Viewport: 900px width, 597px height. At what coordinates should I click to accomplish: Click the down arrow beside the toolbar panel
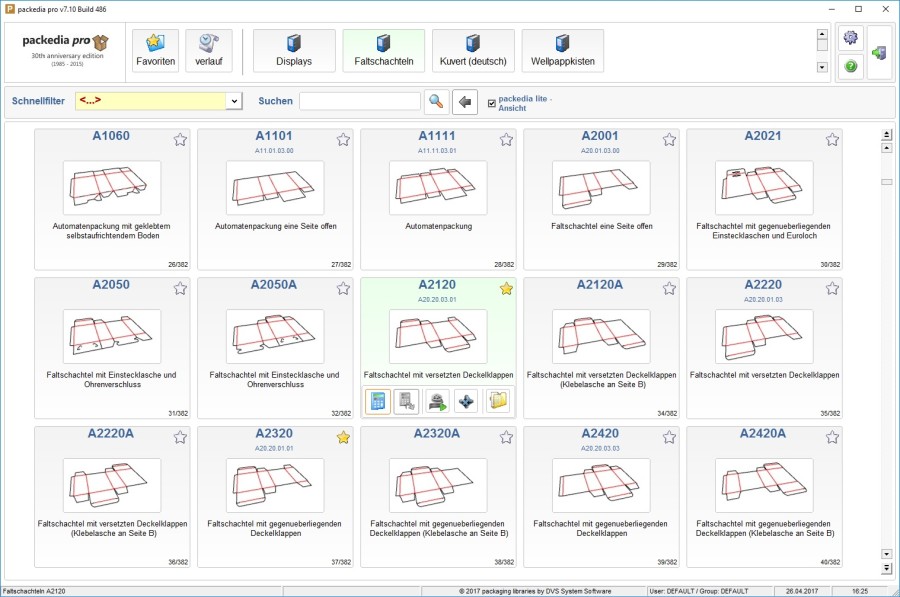[x=822, y=67]
